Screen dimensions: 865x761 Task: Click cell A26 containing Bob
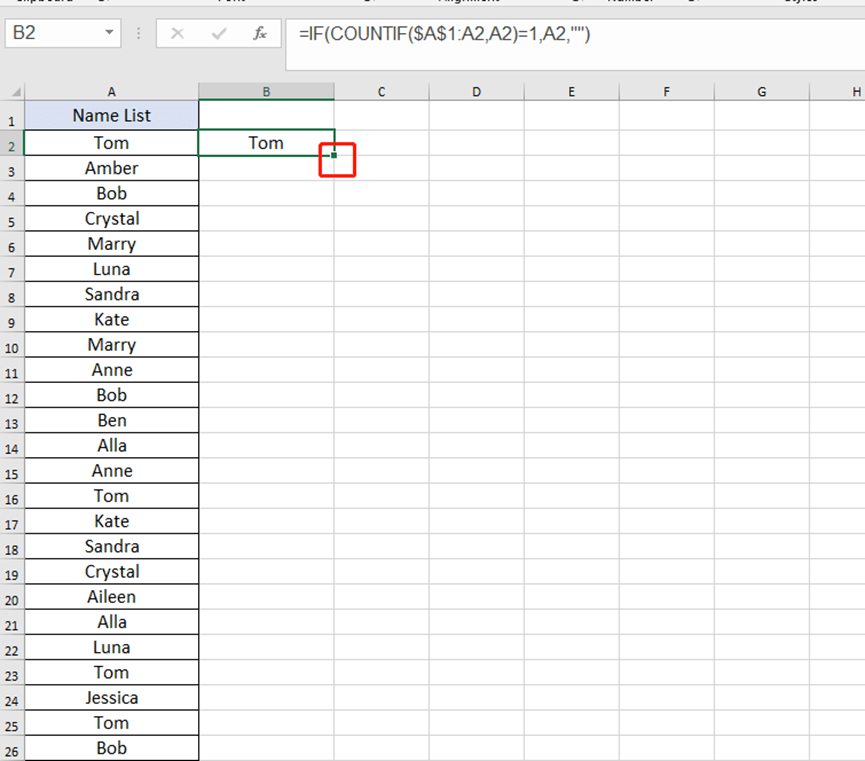pos(111,747)
